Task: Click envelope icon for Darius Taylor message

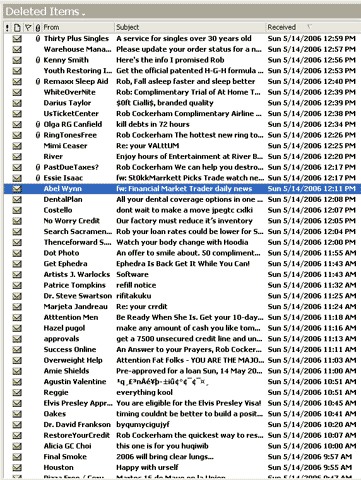Action: click(17, 103)
